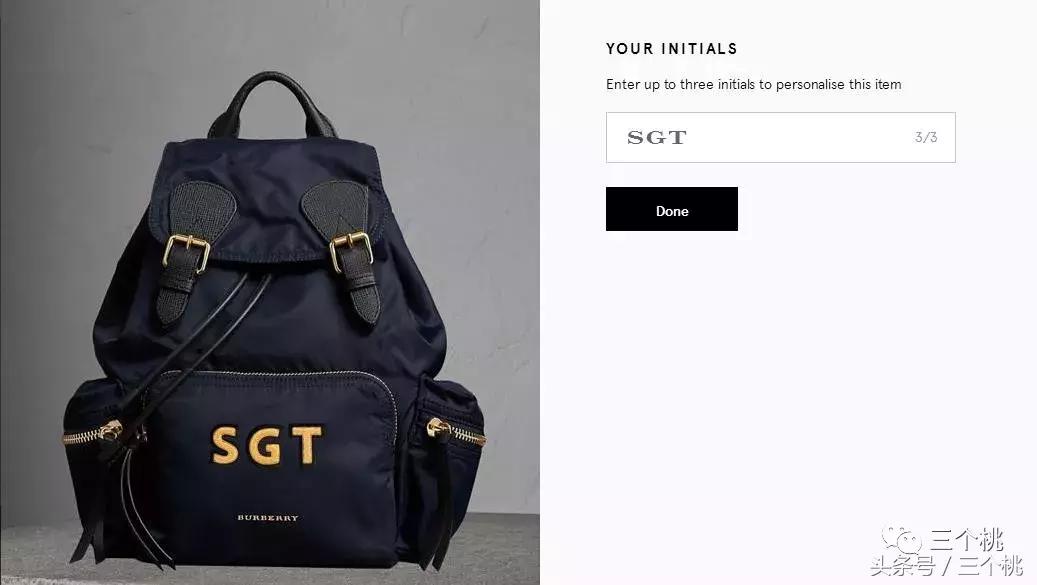
Task: Click the 'Enter up to three initials' instruction text
Action: (753, 85)
